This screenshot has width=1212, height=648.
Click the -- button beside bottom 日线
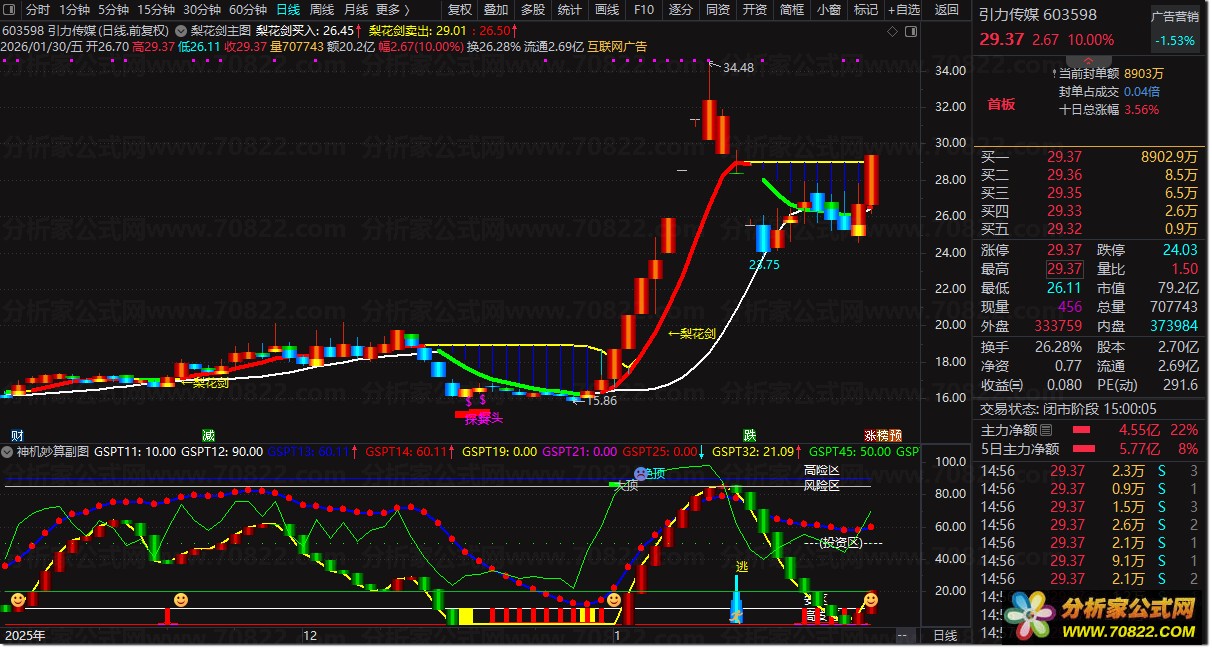pos(904,635)
